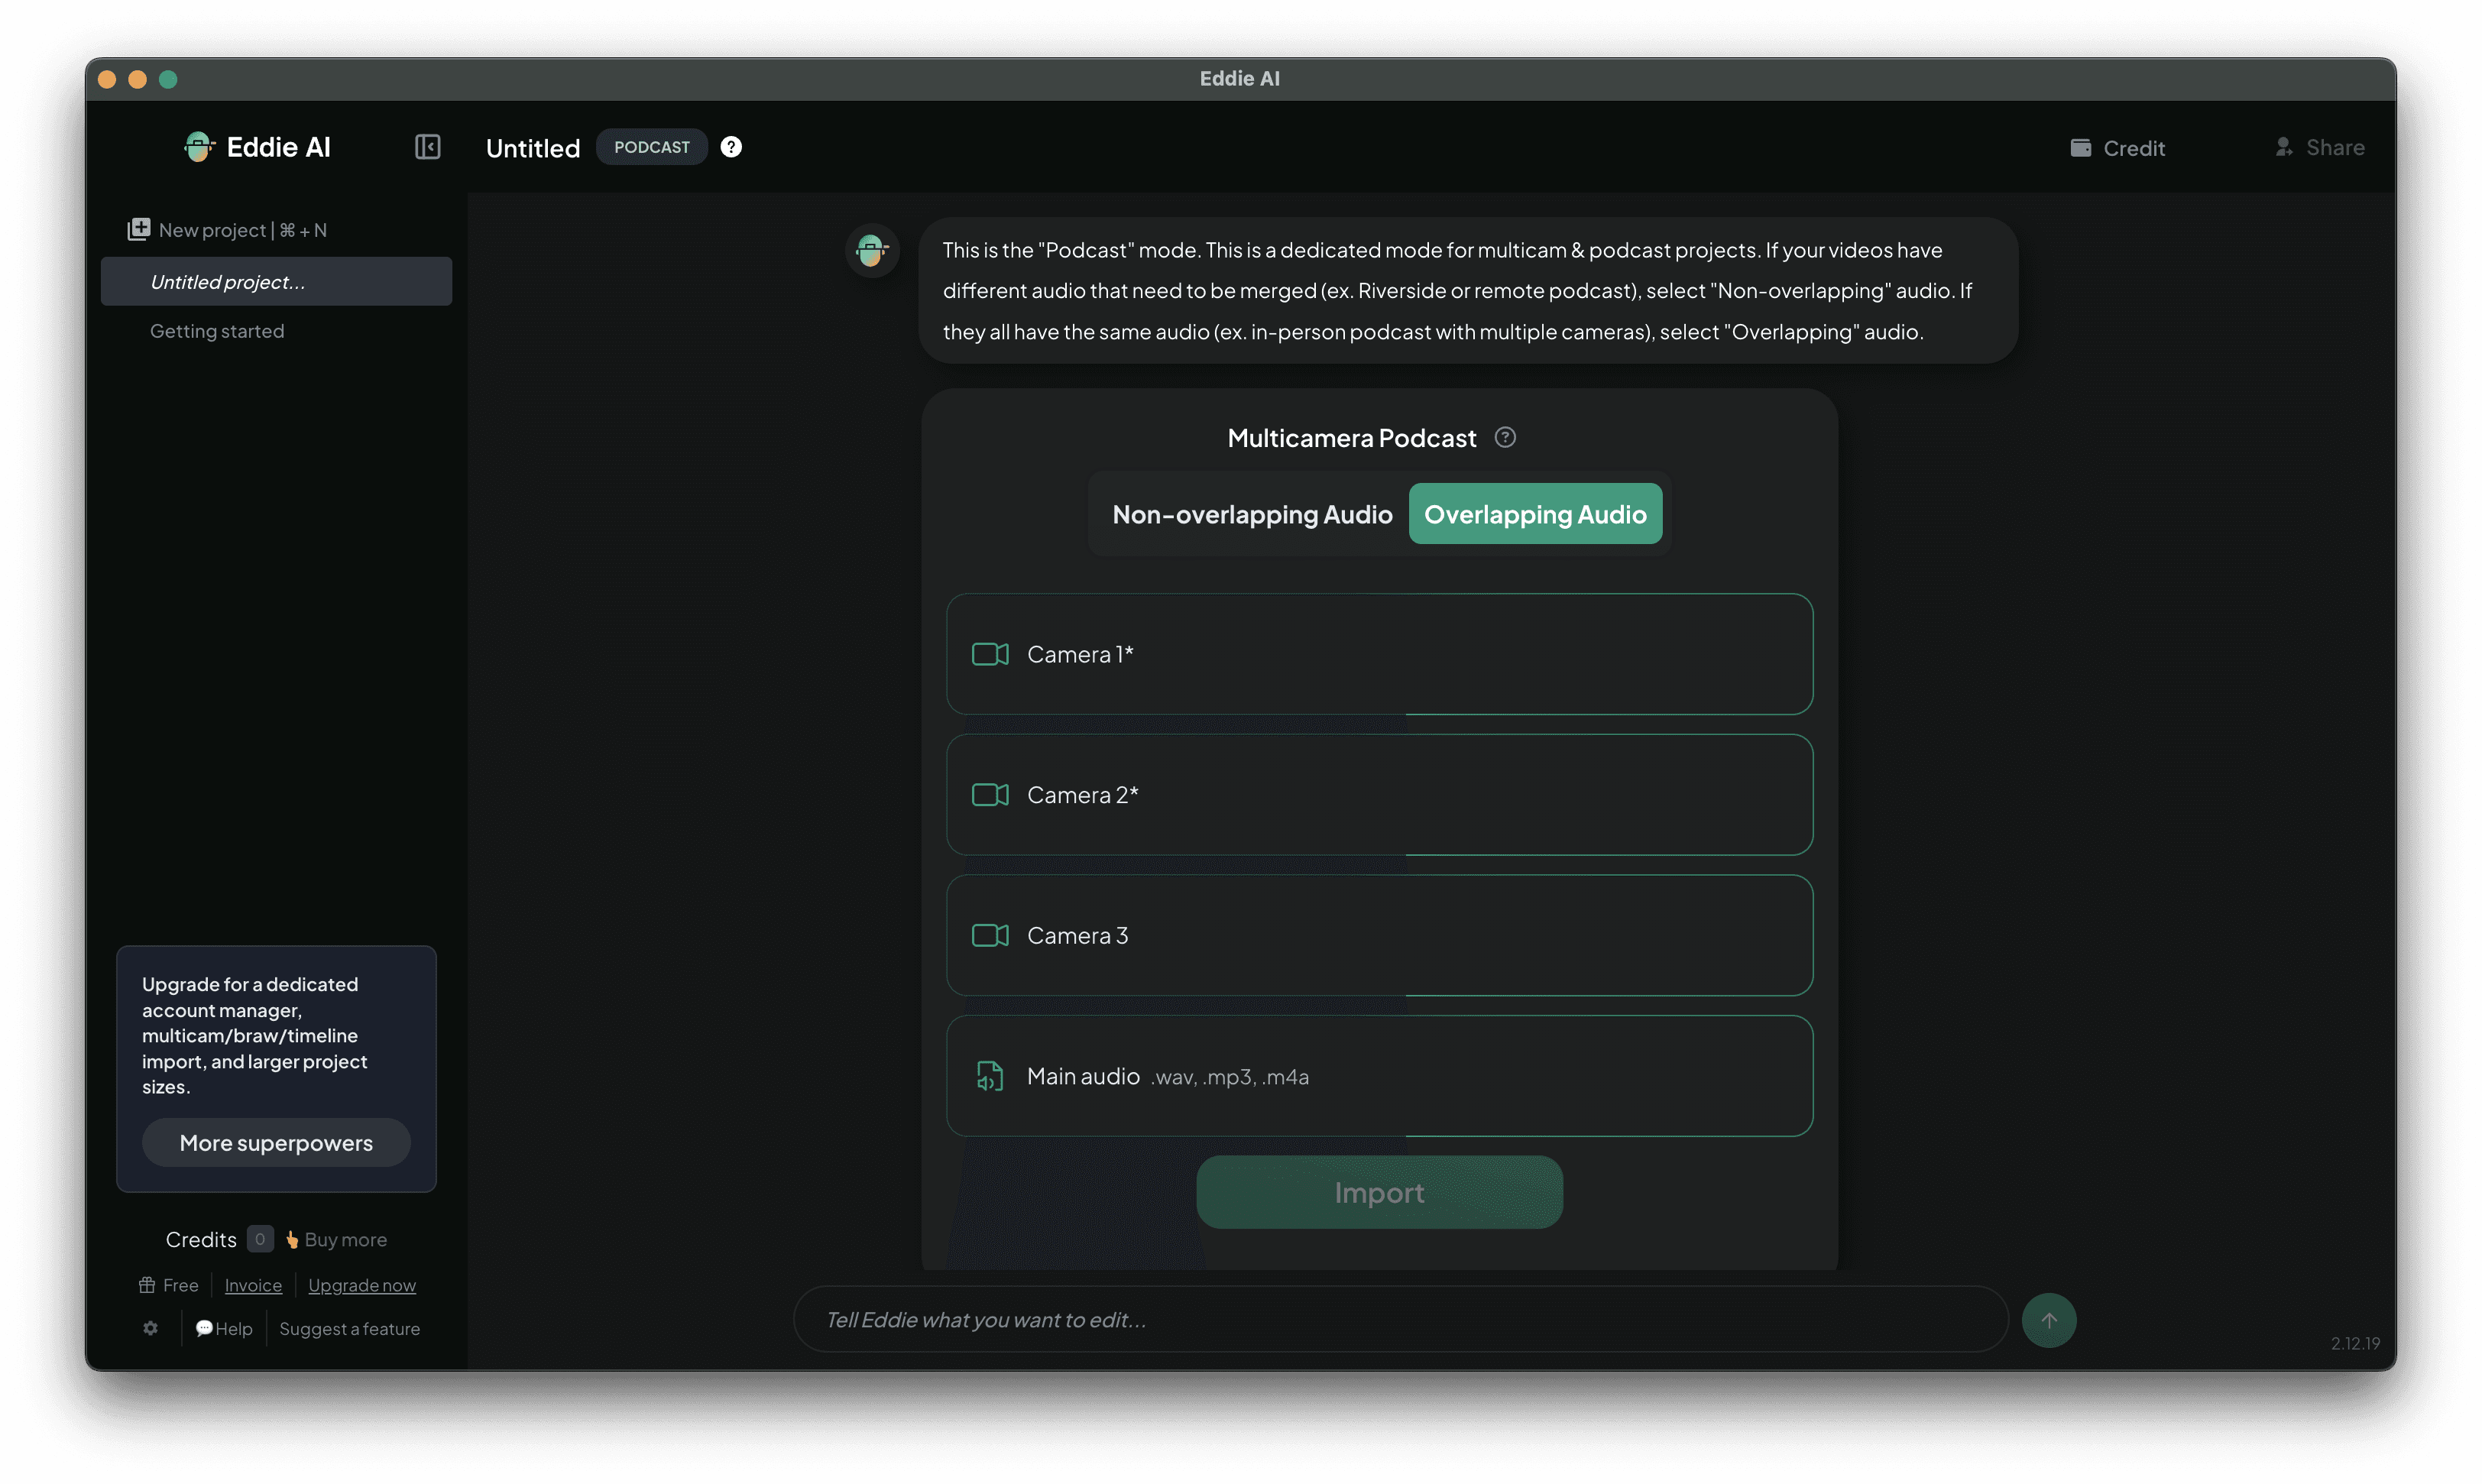
Task: Click the Help chat bubble icon
Action: click(204, 1328)
